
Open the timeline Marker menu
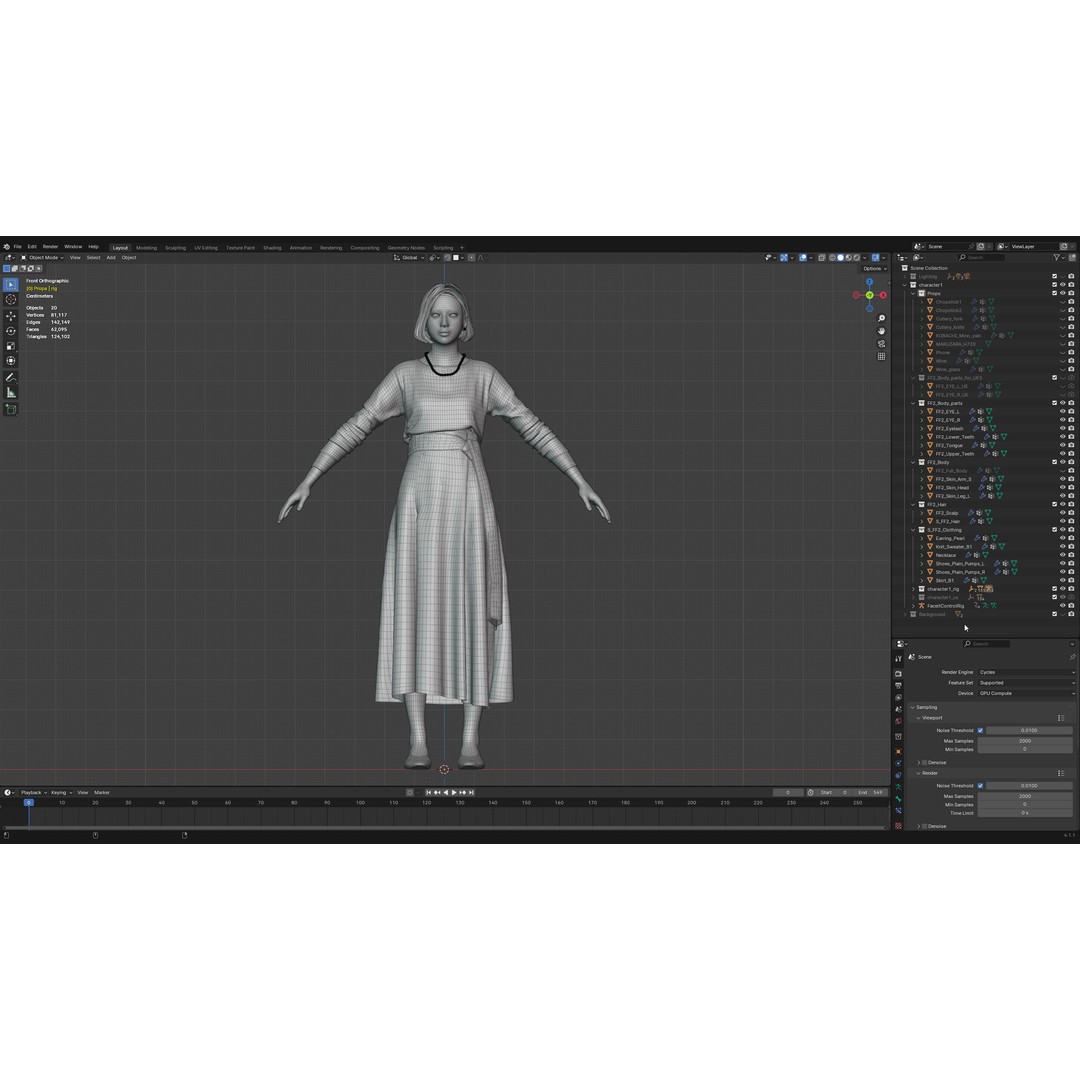coord(102,793)
